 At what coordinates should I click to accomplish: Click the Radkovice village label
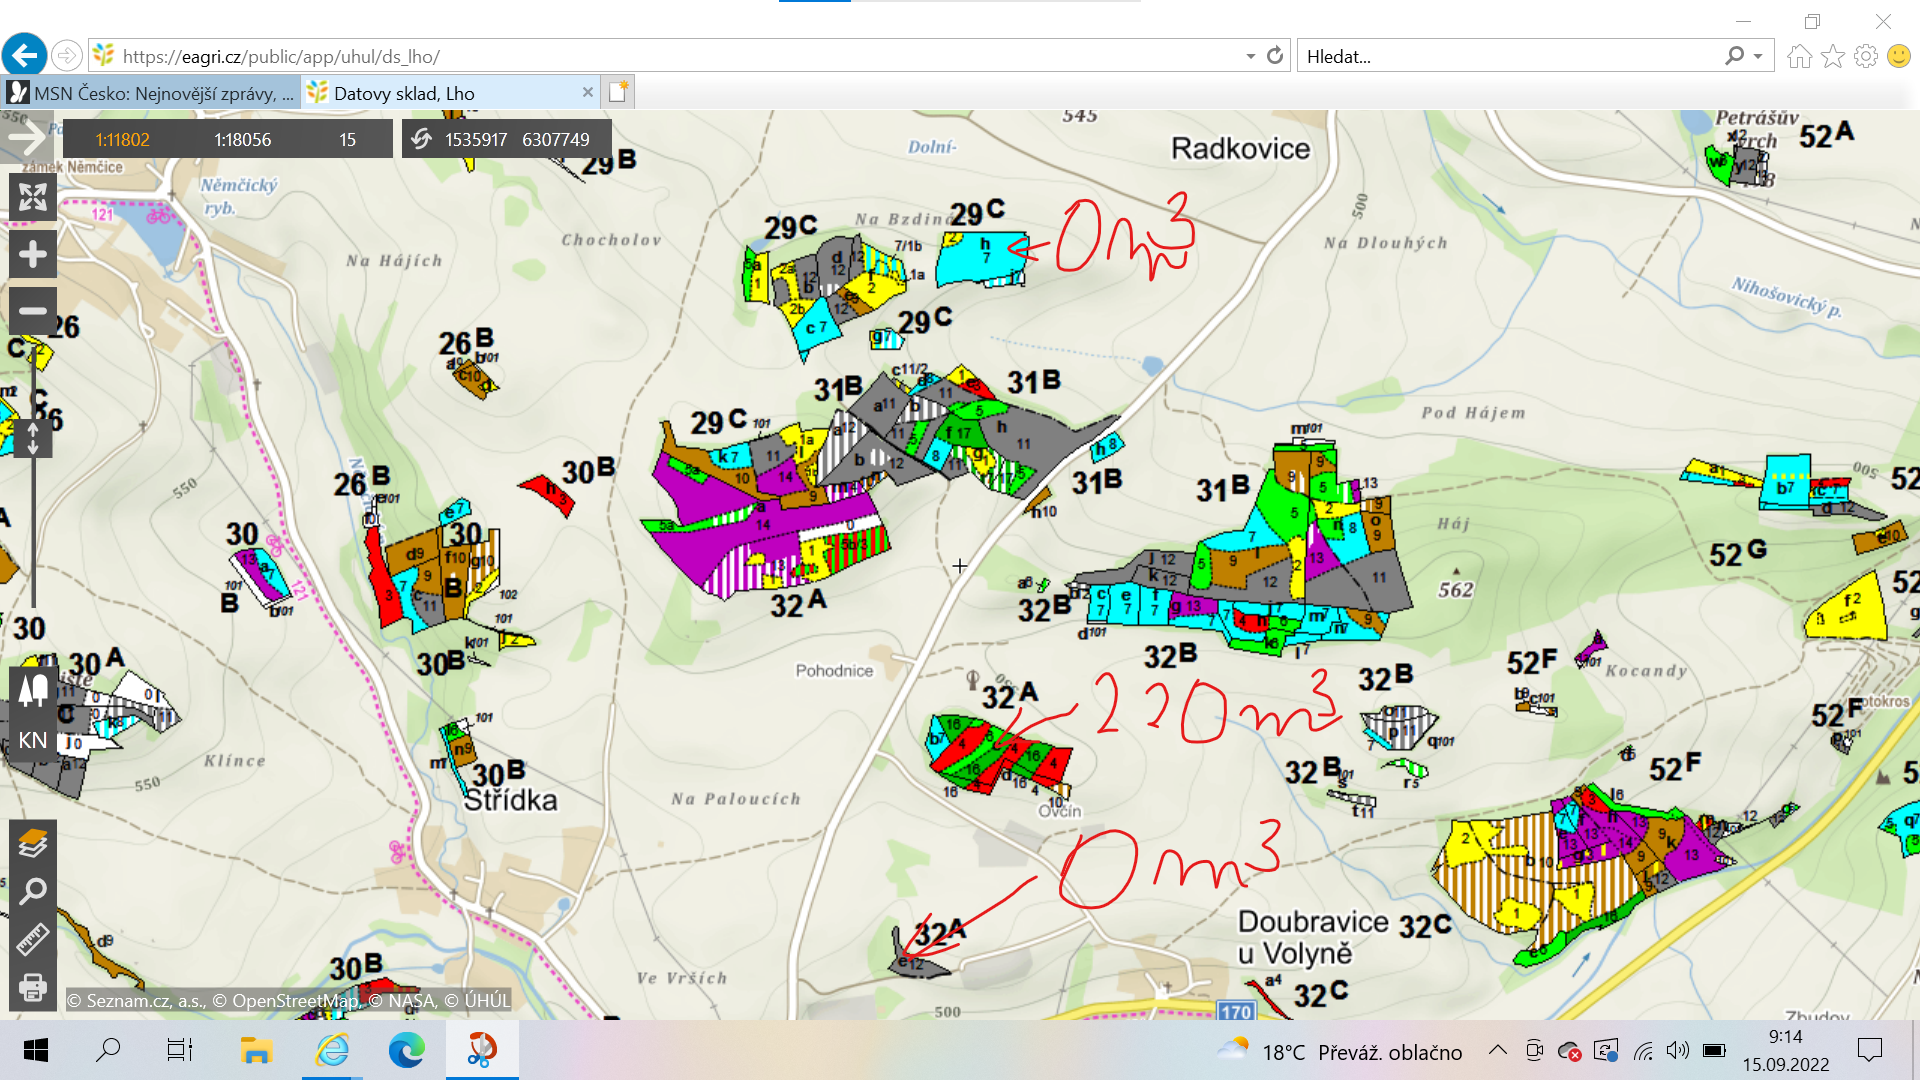click(x=1240, y=149)
